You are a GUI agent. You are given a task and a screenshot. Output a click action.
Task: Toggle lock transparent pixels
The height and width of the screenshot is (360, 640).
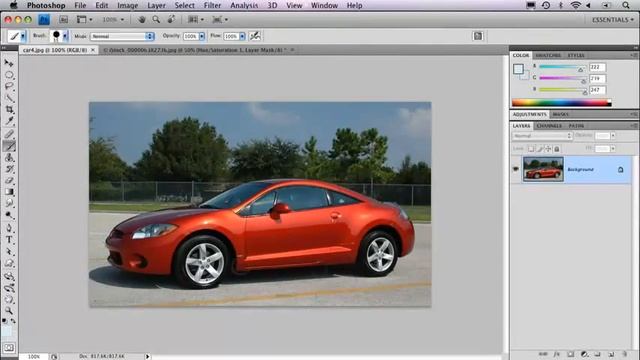point(531,149)
